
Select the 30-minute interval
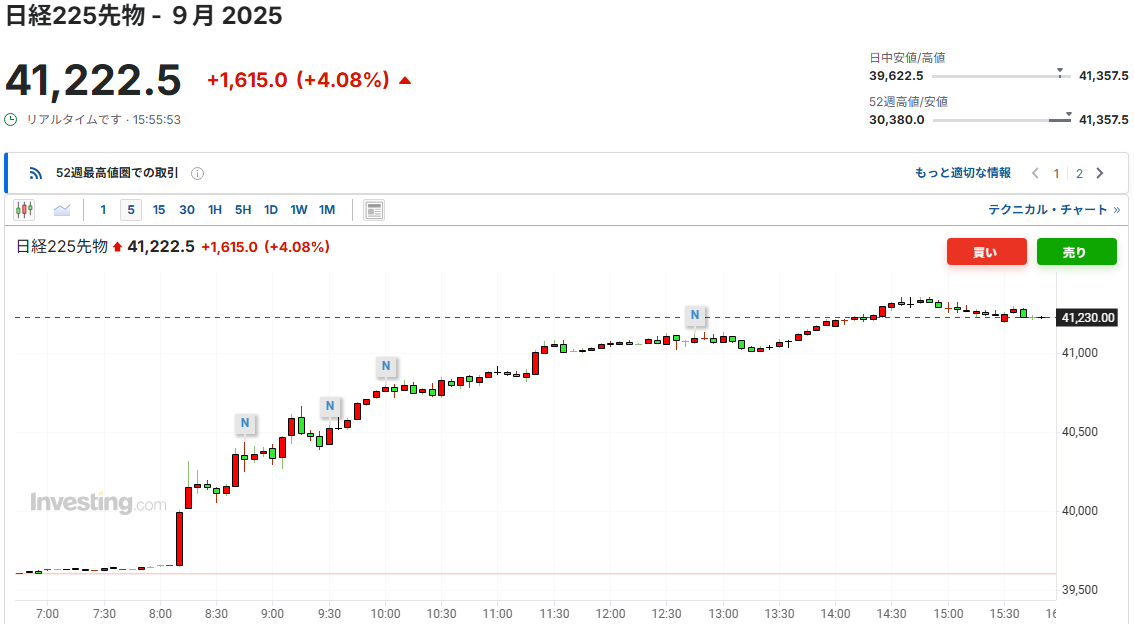(187, 210)
